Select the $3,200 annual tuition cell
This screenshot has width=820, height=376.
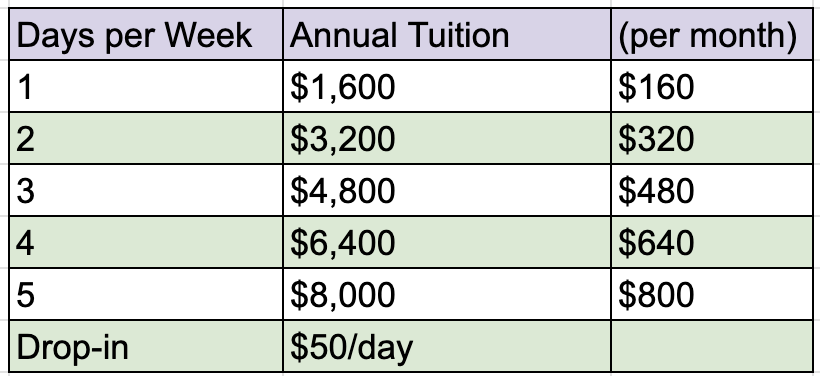447,138
